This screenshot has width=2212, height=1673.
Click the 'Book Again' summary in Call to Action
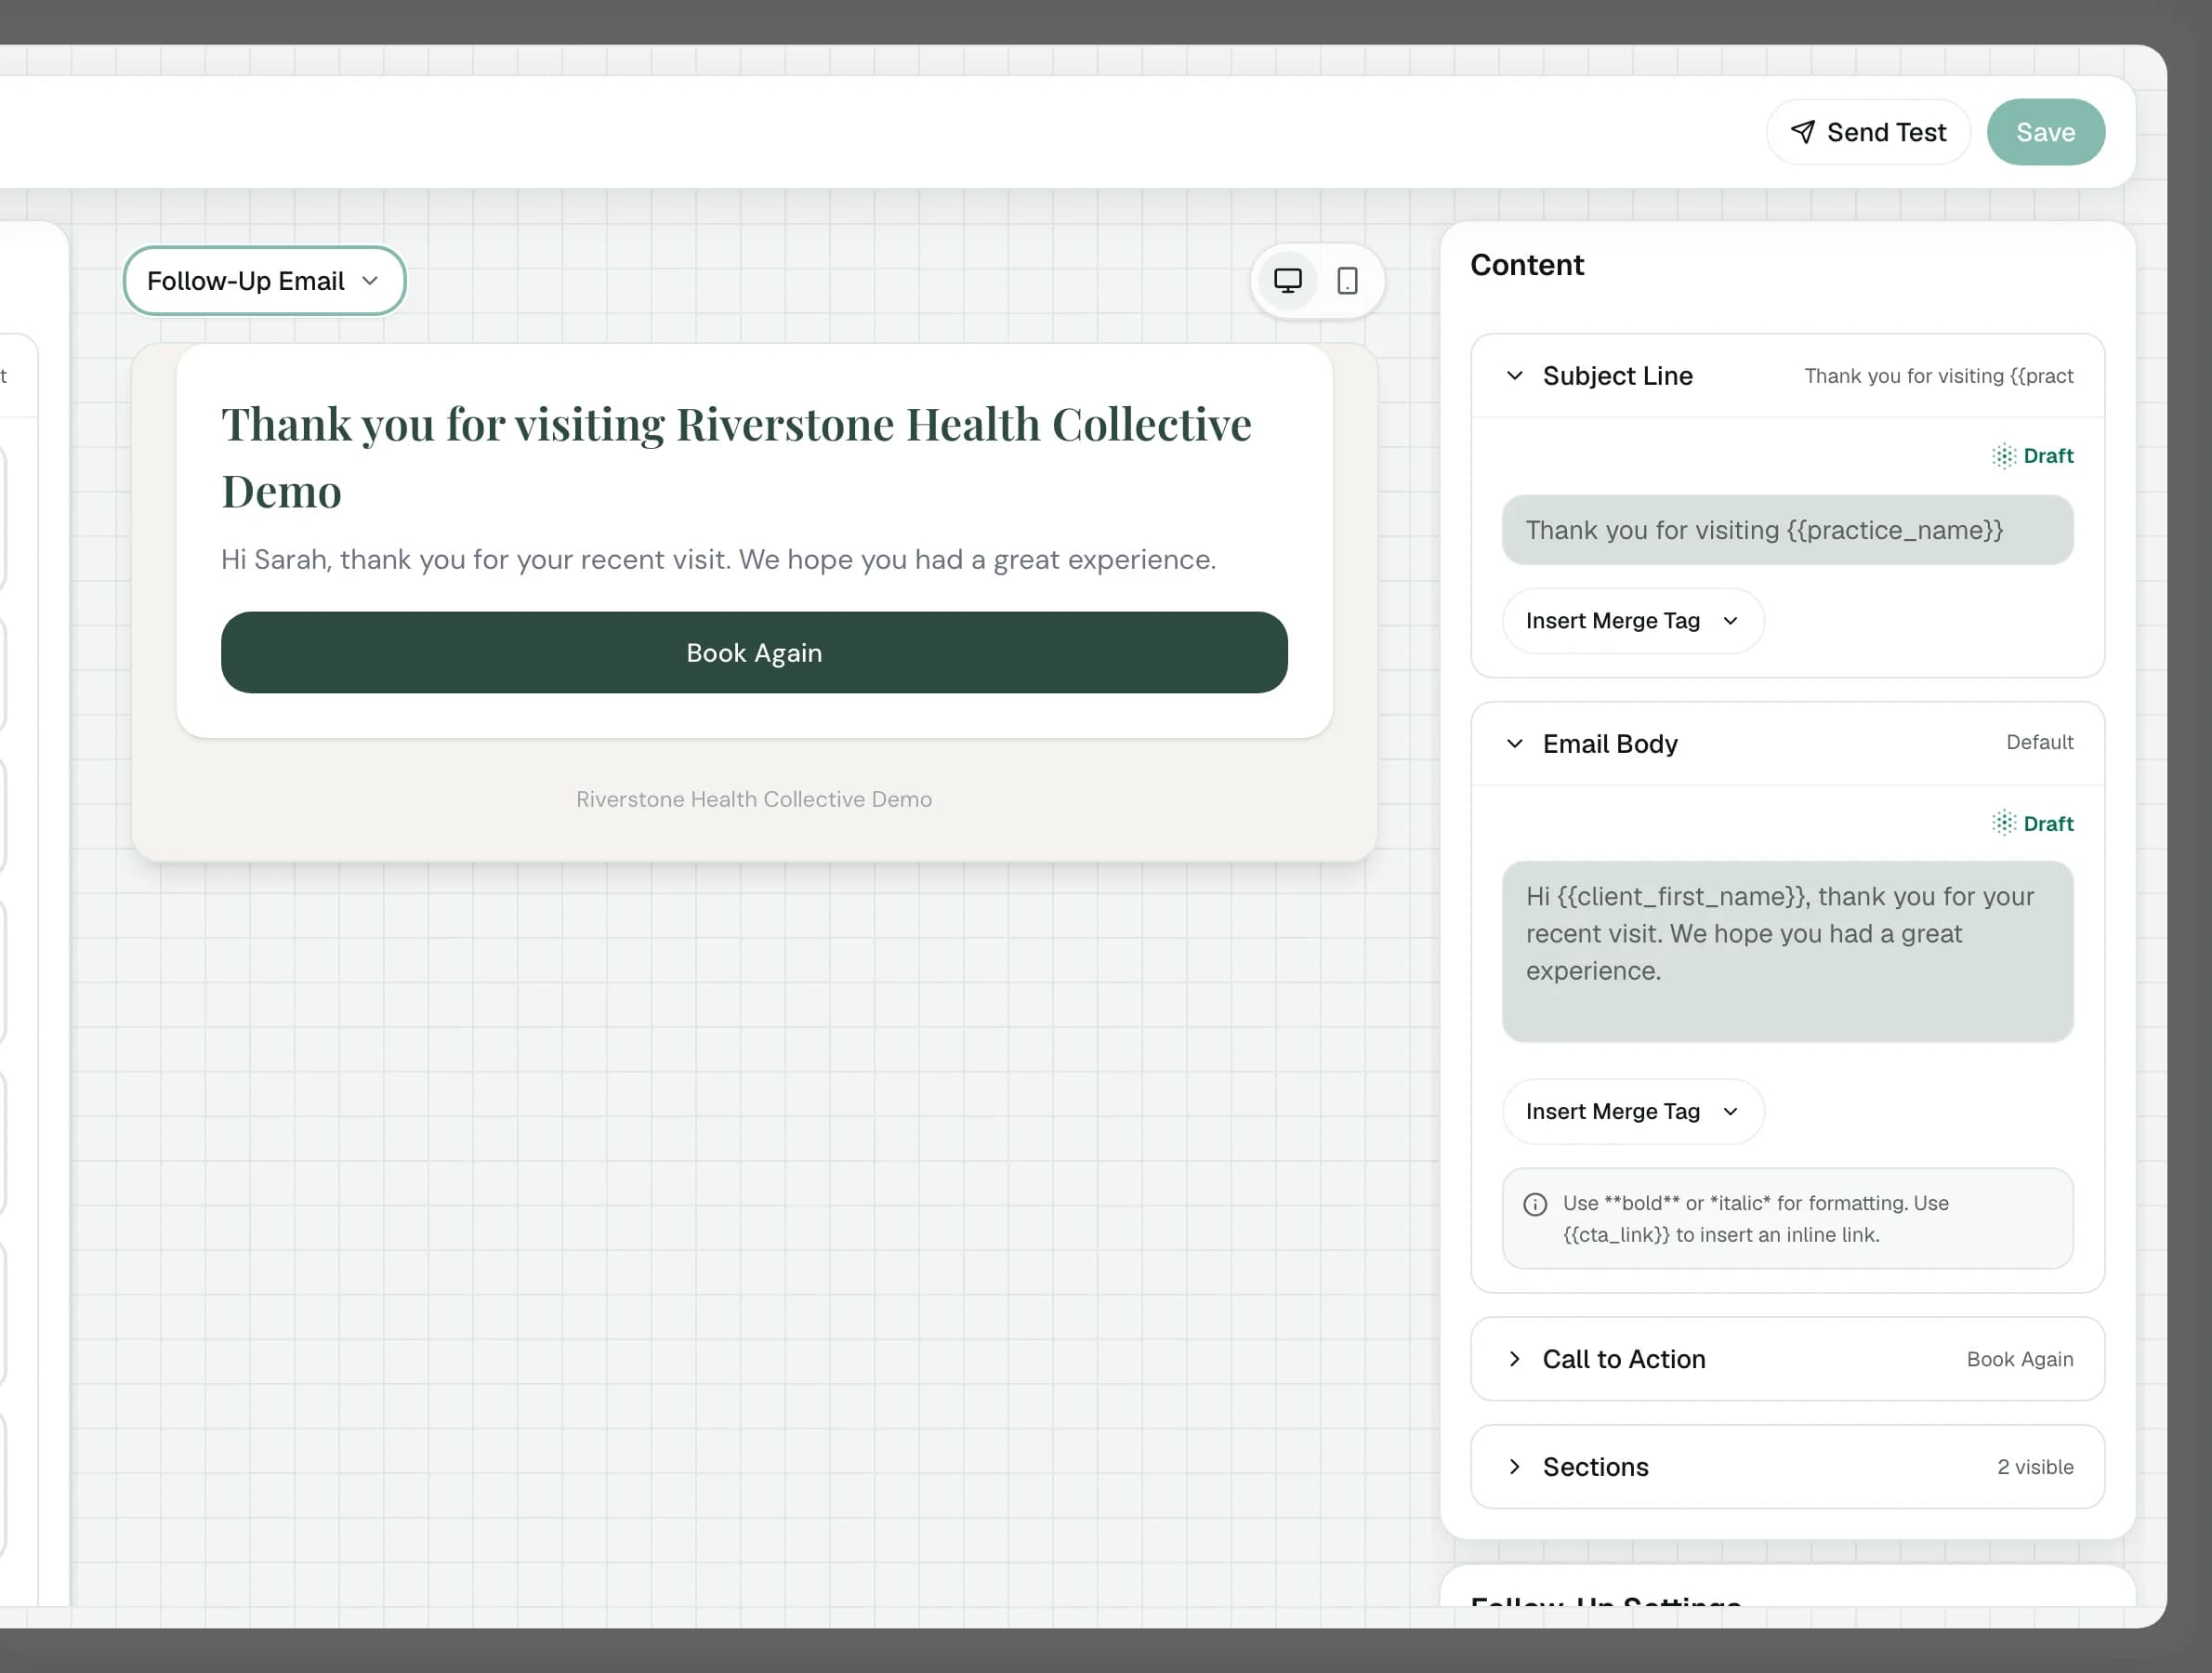[x=2020, y=1359]
